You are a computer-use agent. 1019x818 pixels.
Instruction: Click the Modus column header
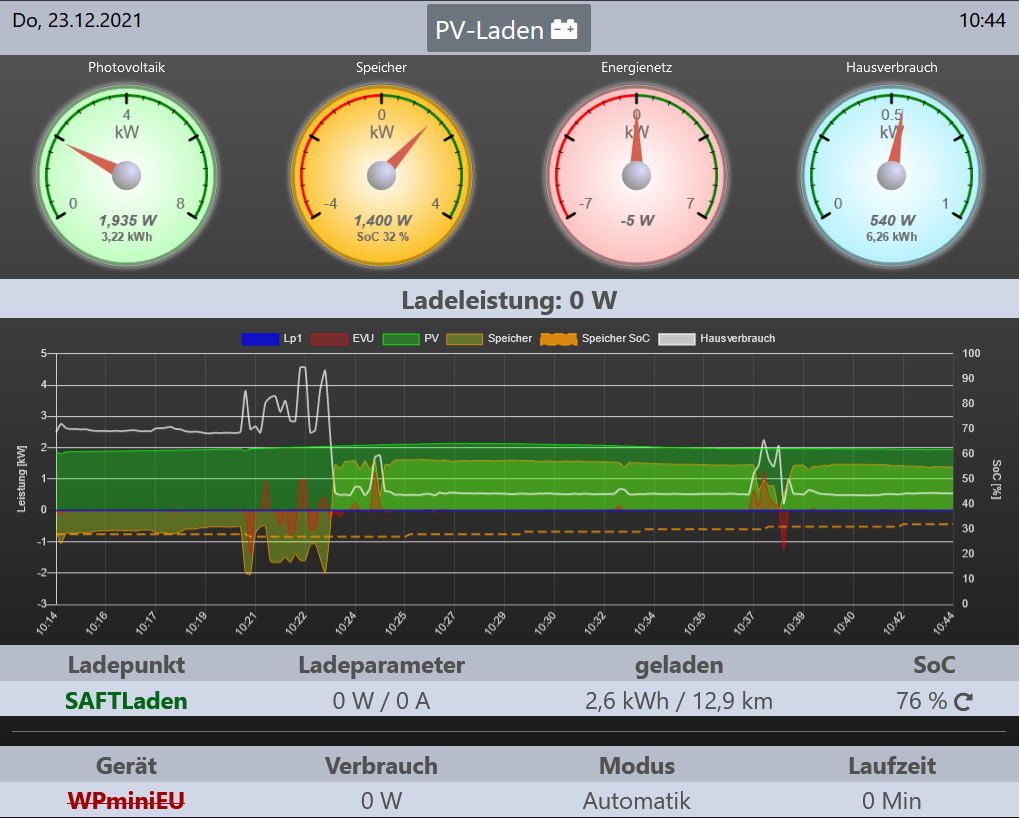636,765
